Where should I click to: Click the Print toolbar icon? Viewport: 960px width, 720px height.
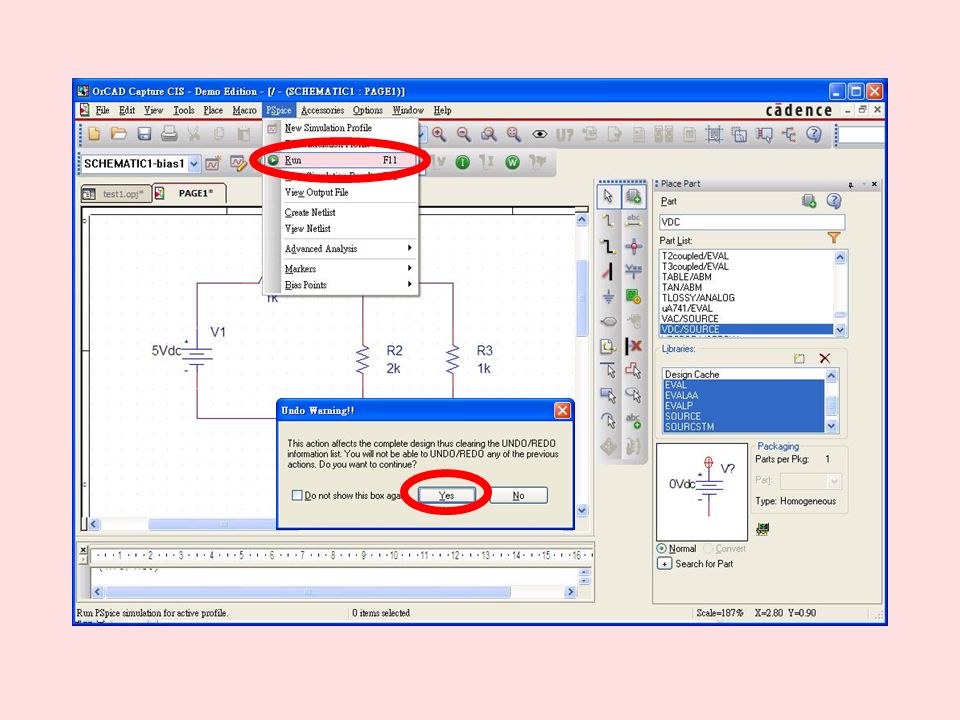[x=169, y=134]
